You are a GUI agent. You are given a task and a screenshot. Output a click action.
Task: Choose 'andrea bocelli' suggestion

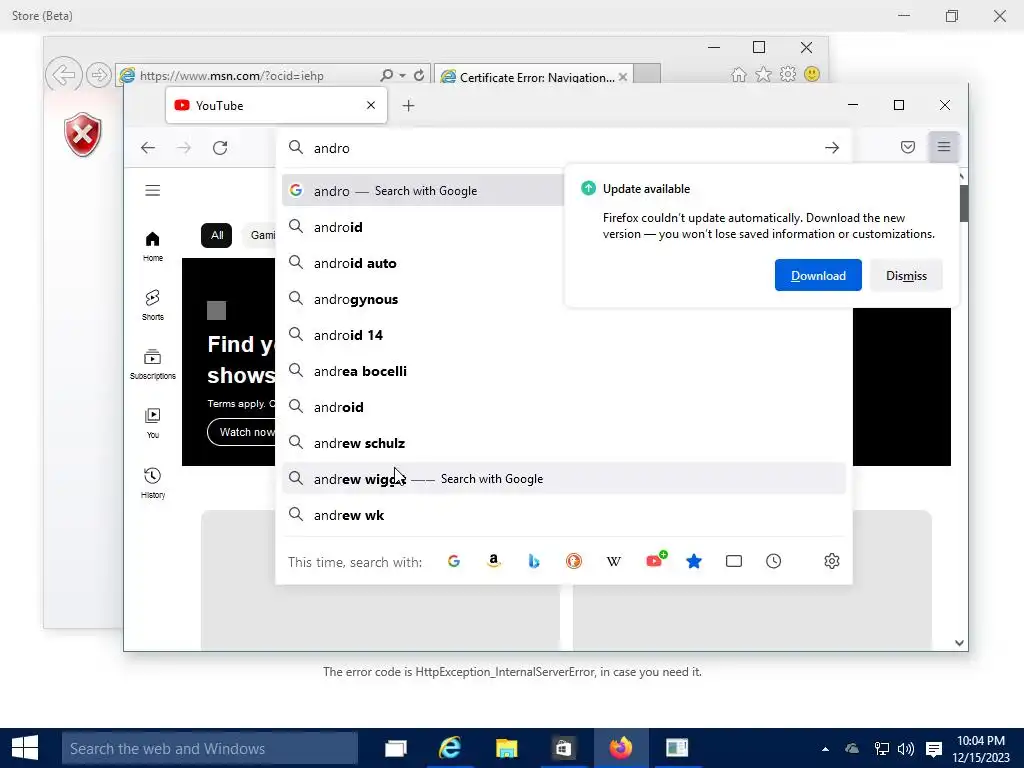(564, 371)
